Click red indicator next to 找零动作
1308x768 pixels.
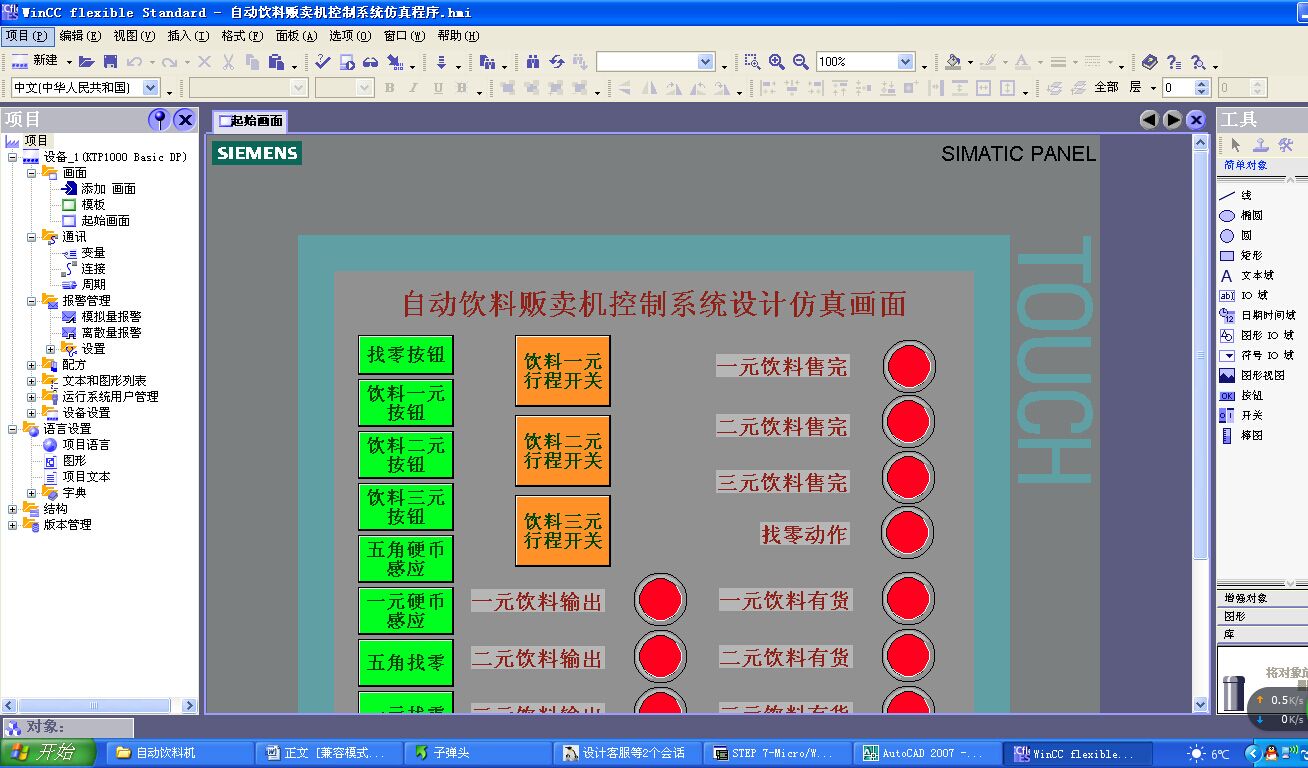[x=909, y=533]
